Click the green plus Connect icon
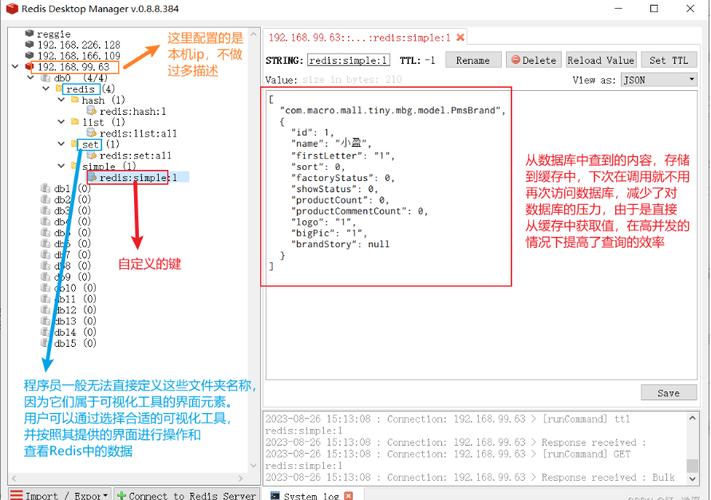Viewport: 711px width, 500px height. [x=121, y=495]
